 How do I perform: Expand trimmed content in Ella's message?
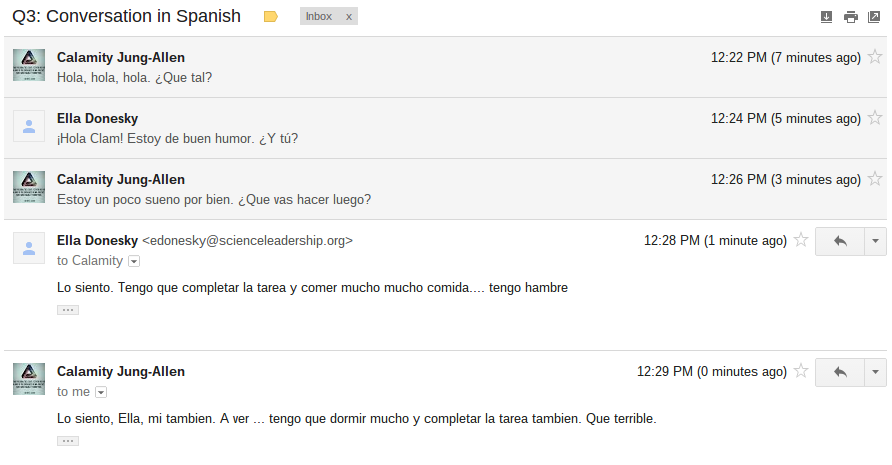coord(68,310)
